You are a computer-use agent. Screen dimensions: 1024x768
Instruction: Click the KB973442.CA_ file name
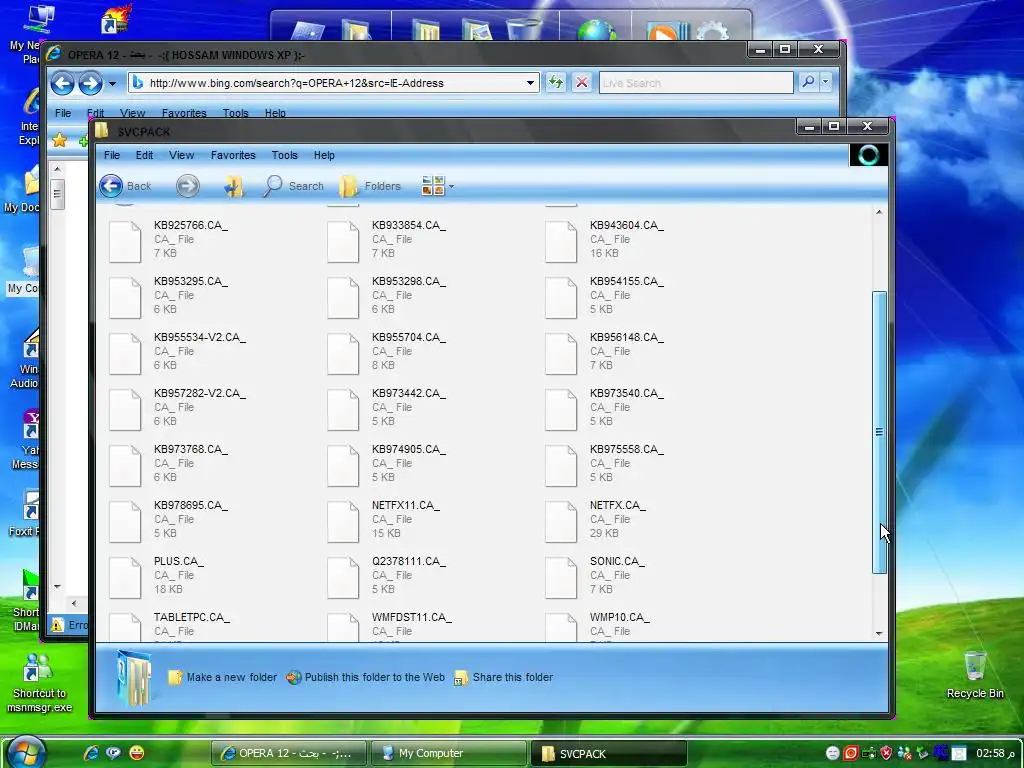click(x=409, y=394)
